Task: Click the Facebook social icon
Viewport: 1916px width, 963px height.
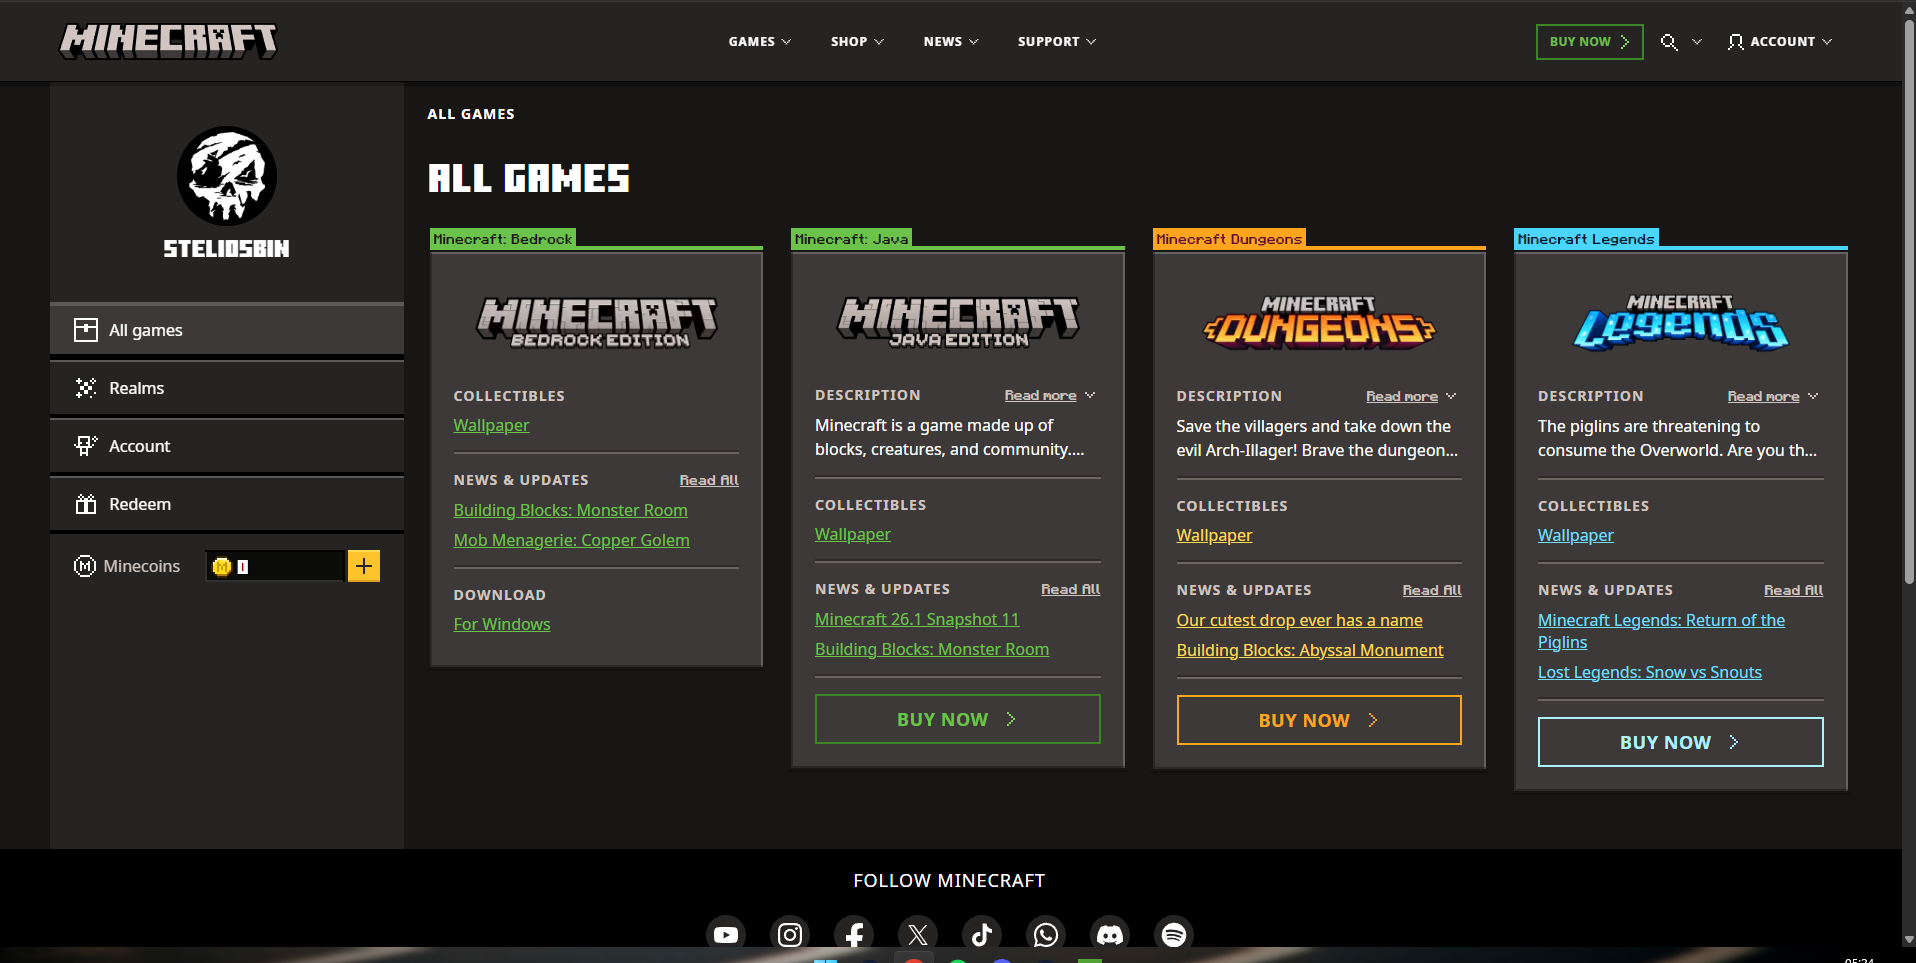Action: 854,934
